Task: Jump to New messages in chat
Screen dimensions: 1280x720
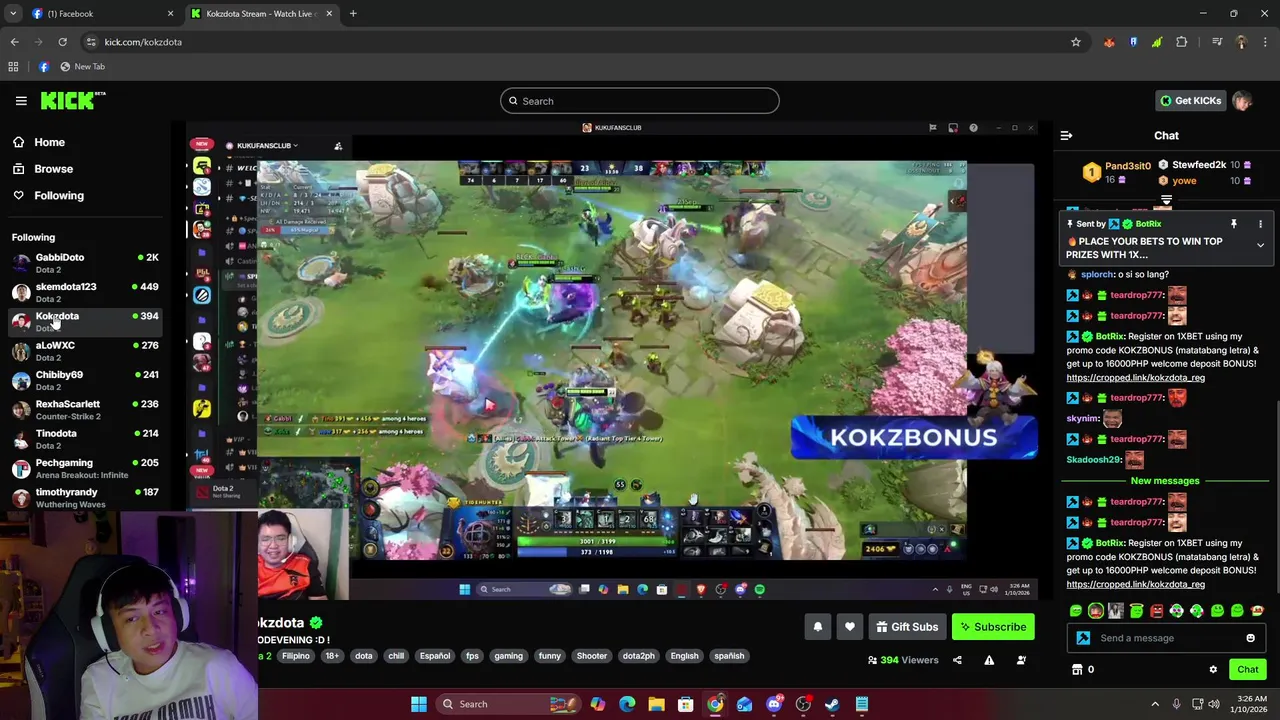Action: pos(1165,481)
